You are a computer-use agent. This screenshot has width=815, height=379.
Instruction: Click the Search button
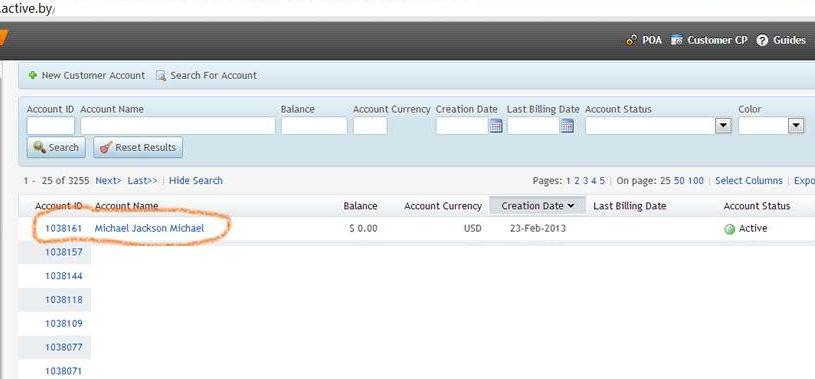(x=56, y=148)
